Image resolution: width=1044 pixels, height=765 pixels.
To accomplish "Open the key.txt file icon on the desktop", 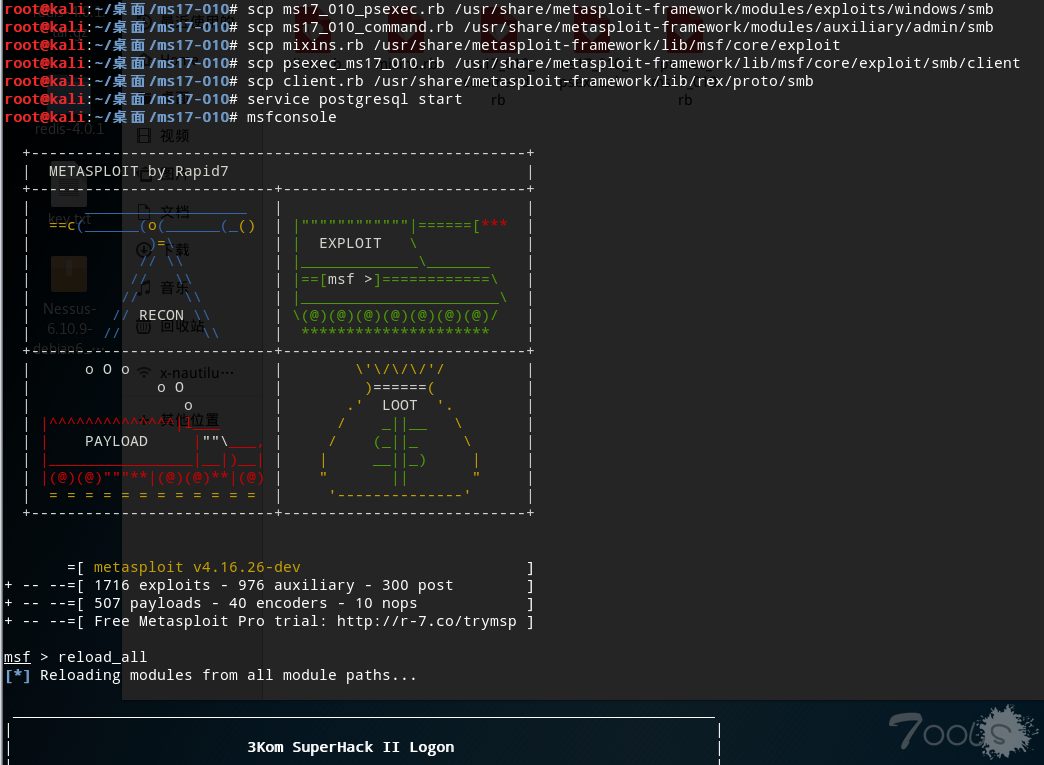I will coord(69,185).
